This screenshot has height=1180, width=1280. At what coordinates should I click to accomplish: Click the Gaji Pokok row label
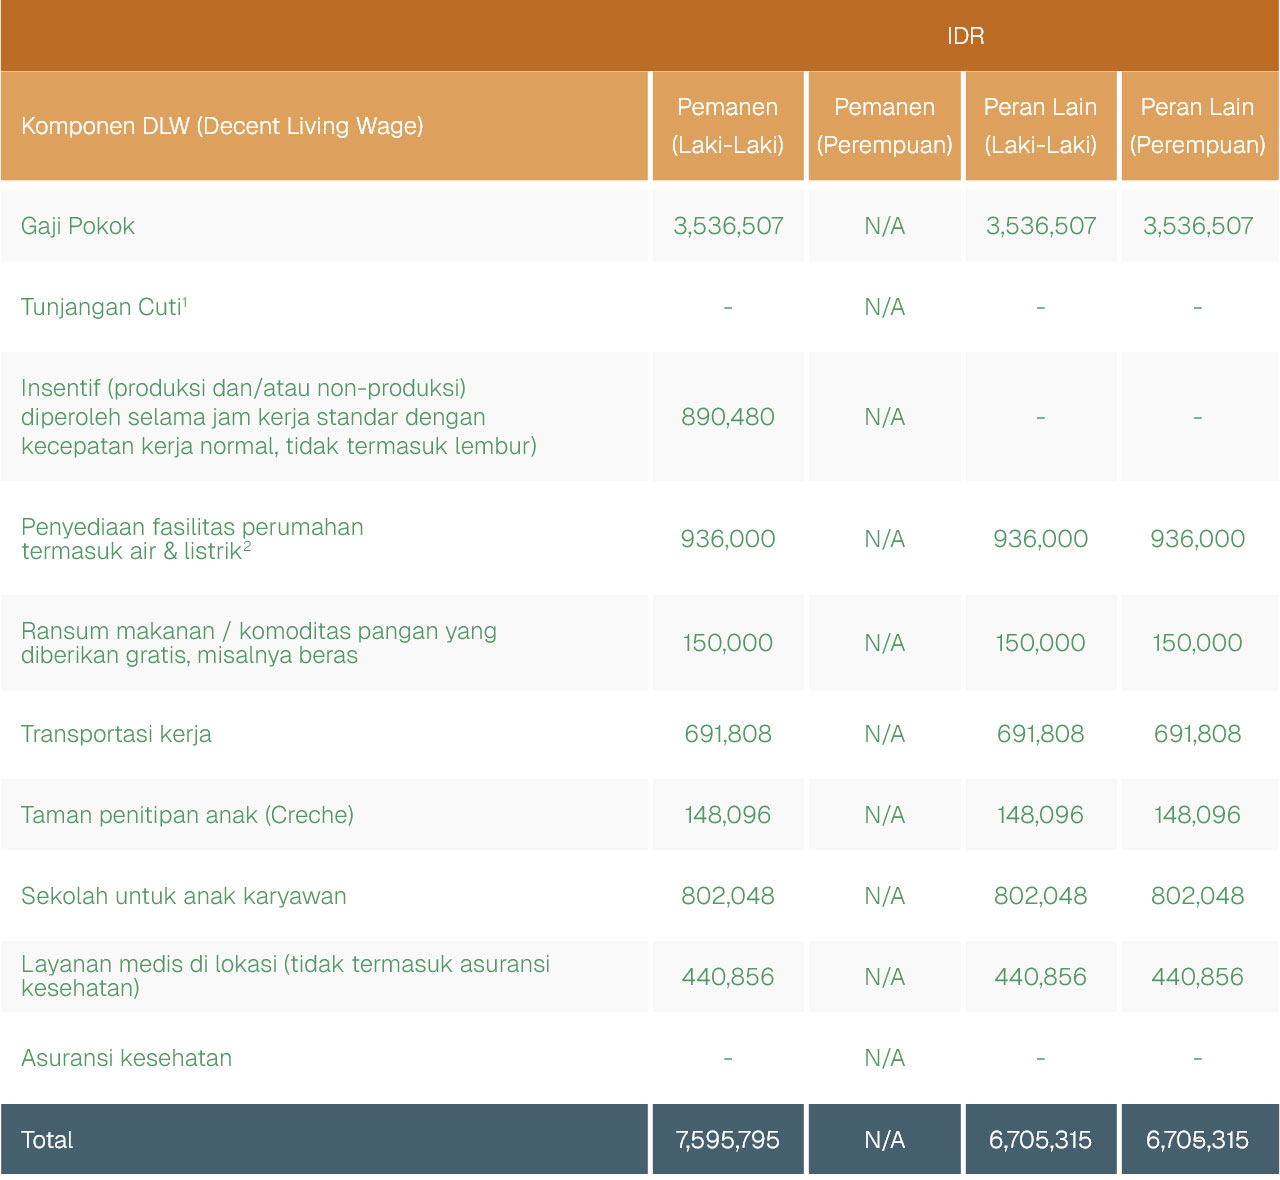tap(78, 226)
